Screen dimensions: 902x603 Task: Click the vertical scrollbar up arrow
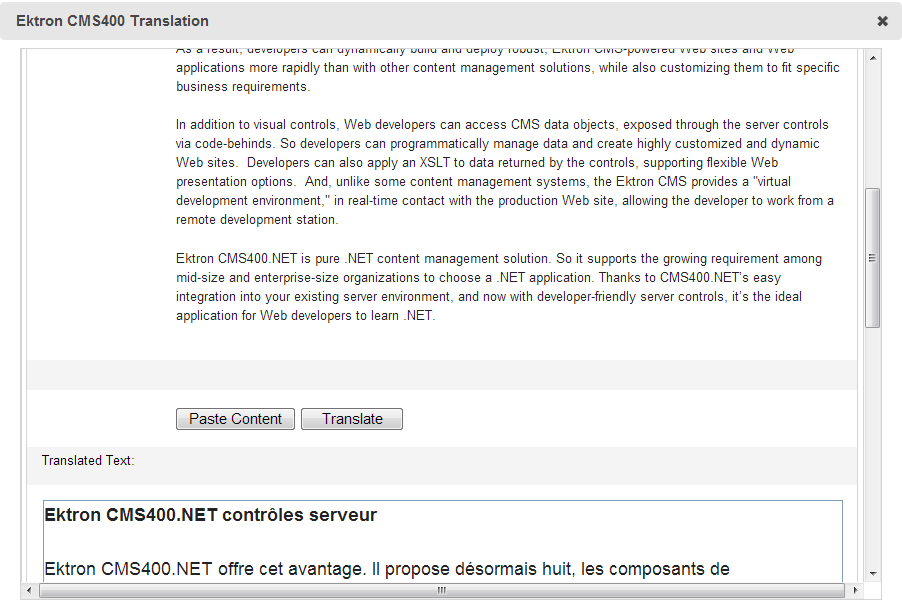[x=873, y=59]
